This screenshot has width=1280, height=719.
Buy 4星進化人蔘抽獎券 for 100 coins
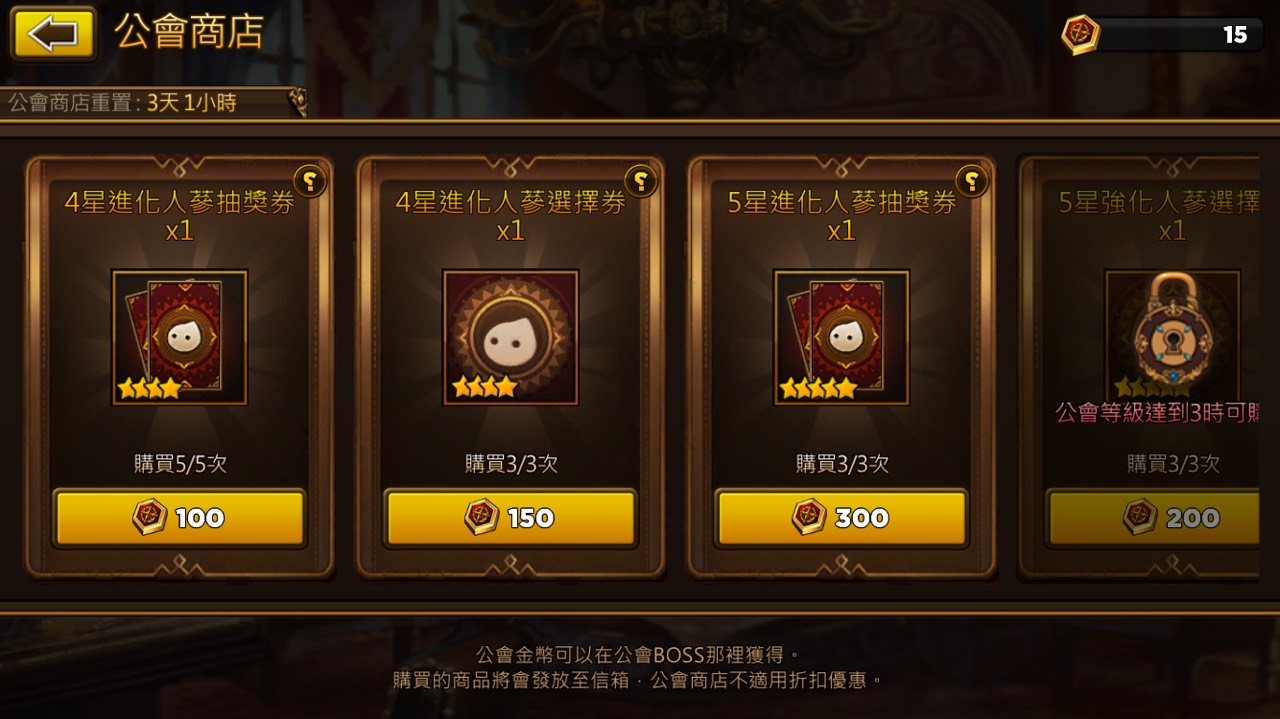179,518
